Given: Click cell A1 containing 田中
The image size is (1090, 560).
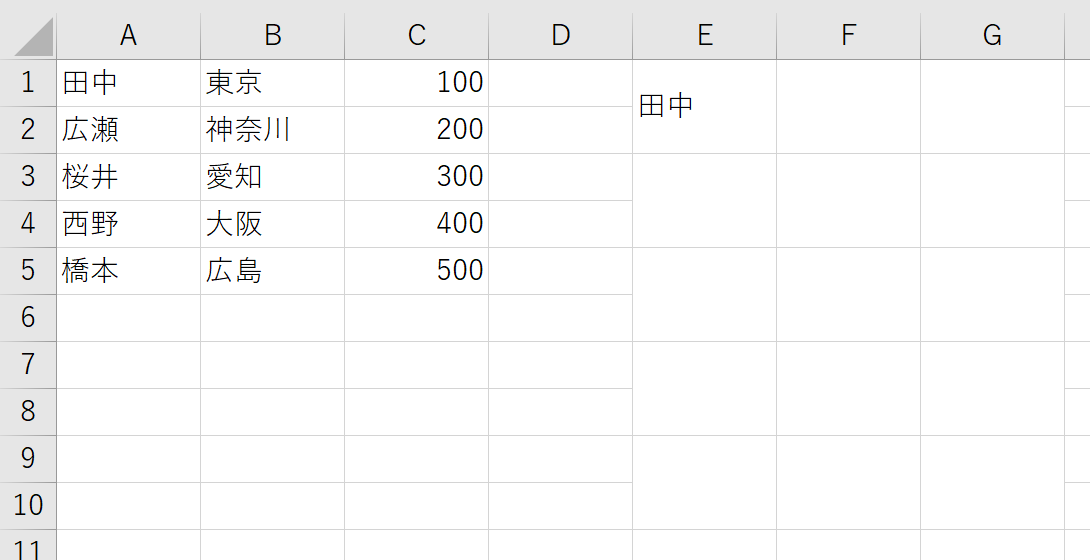Looking at the screenshot, I should (128, 82).
